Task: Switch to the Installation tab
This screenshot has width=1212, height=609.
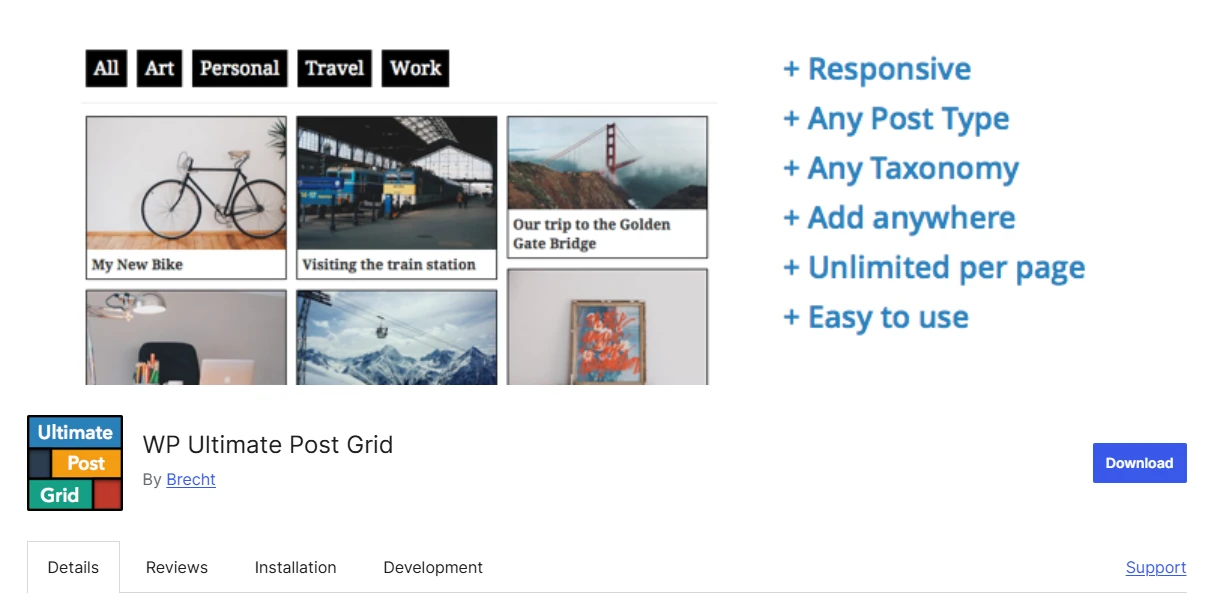Action: coord(295,567)
